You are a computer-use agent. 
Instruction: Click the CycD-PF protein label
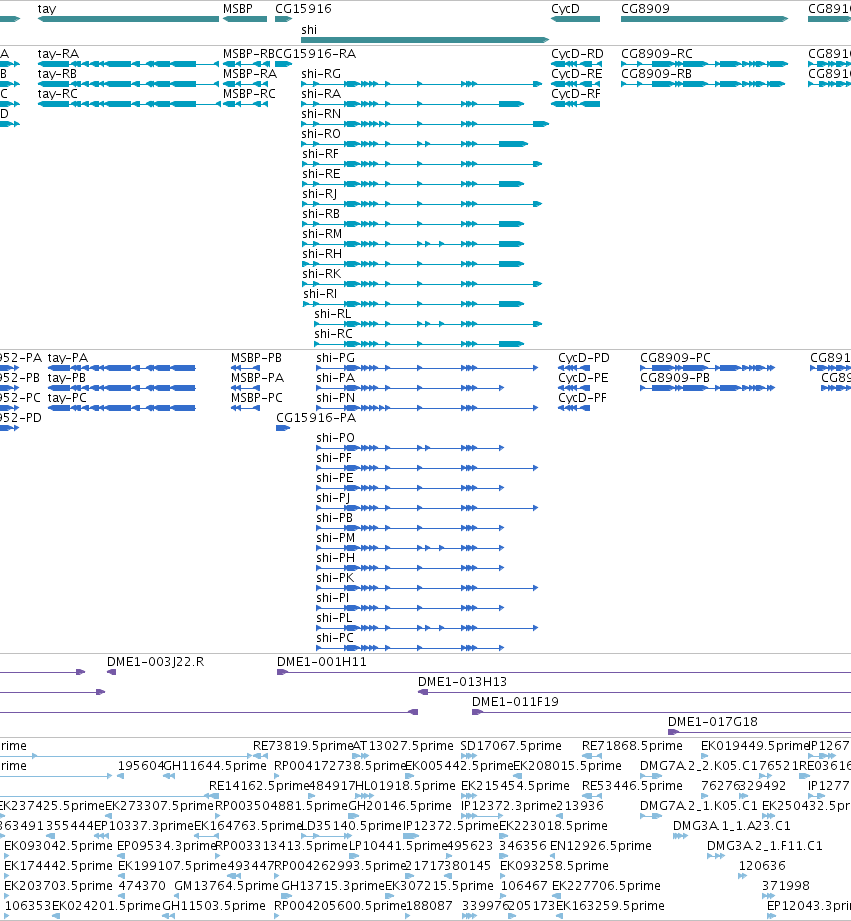pyautogui.click(x=583, y=398)
